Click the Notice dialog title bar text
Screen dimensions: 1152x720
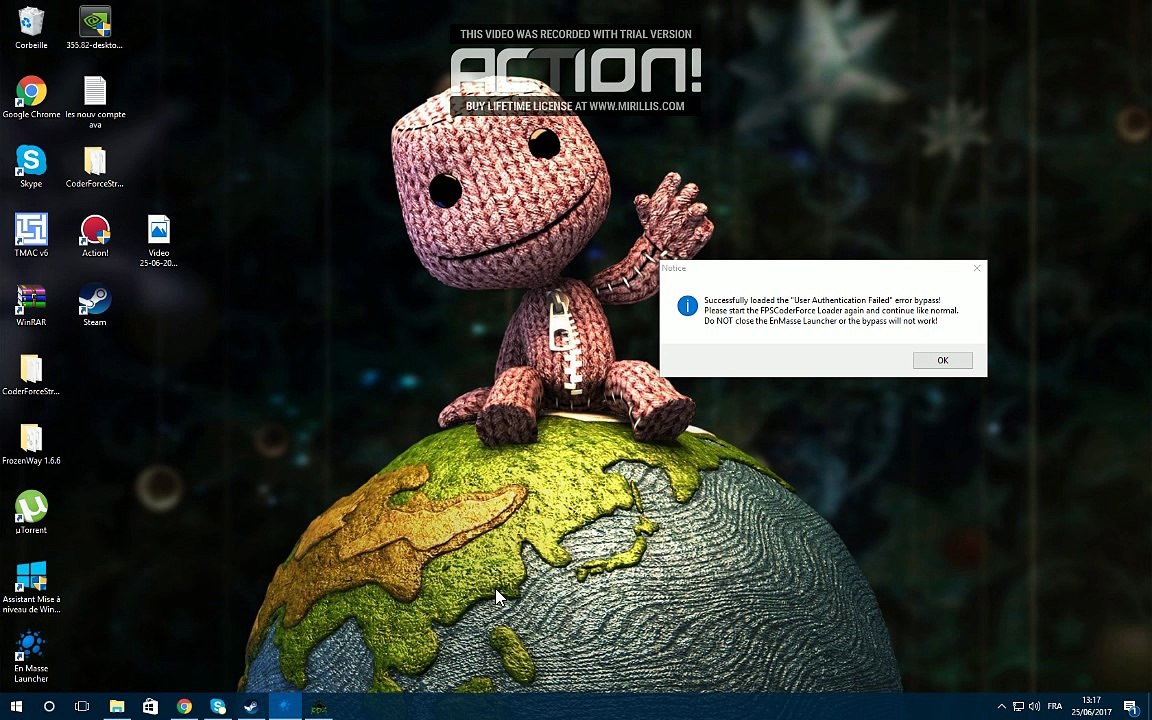(x=674, y=268)
